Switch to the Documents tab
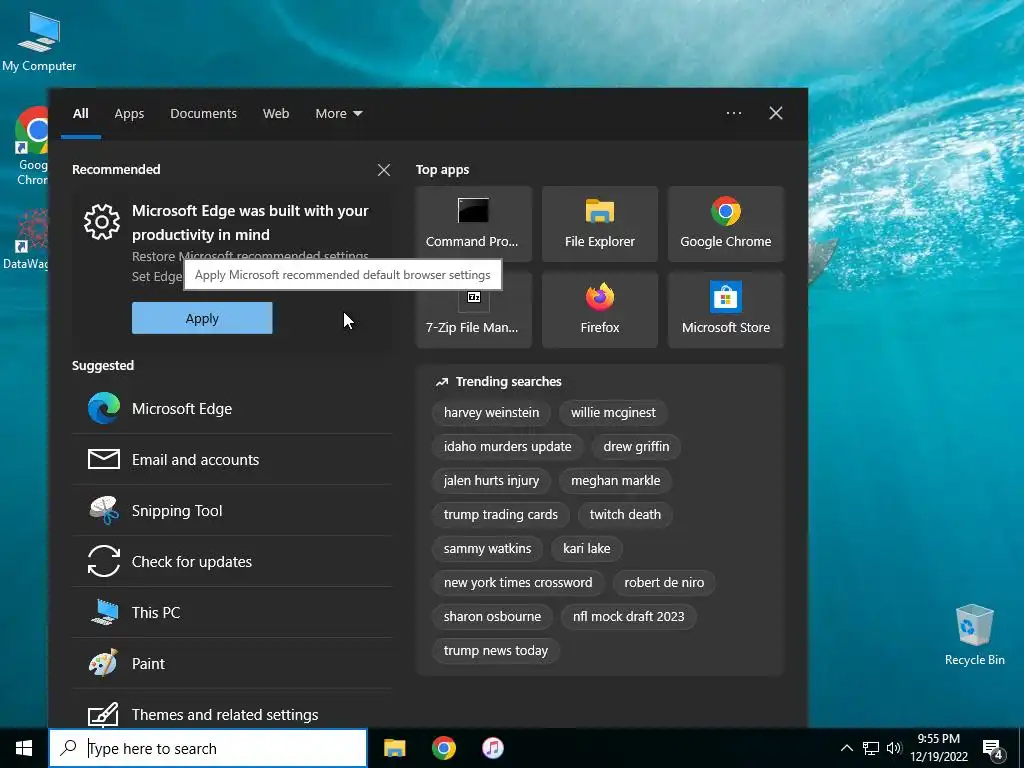The height and width of the screenshot is (768, 1024). click(203, 114)
